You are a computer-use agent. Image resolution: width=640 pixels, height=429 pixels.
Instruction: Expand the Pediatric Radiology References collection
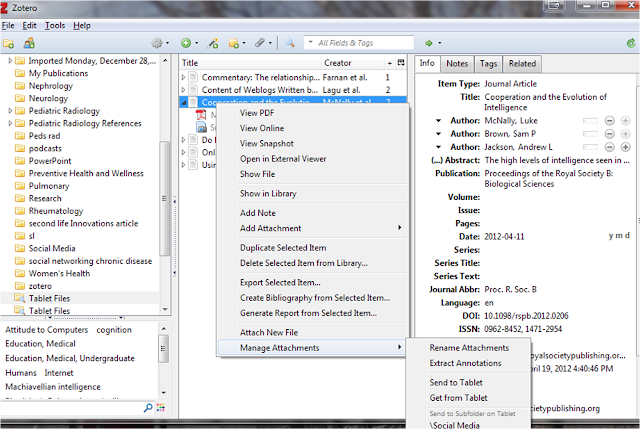10,123
